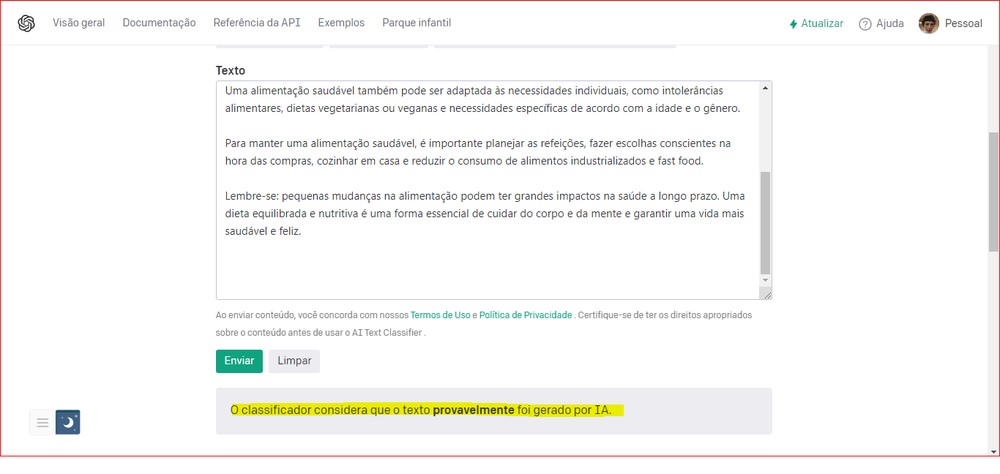1000x474 pixels.
Task: Click the Ajuda question mark icon
Action: click(x=865, y=24)
